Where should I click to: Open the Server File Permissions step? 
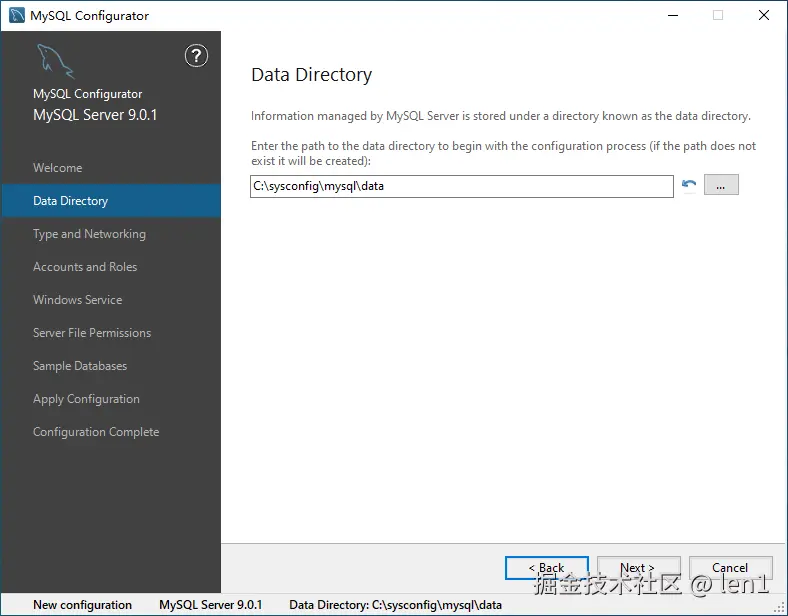click(92, 333)
